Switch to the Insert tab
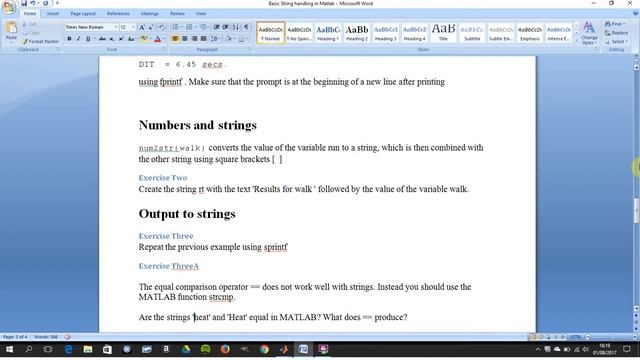This screenshot has width=640, height=360. (x=53, y=13)
